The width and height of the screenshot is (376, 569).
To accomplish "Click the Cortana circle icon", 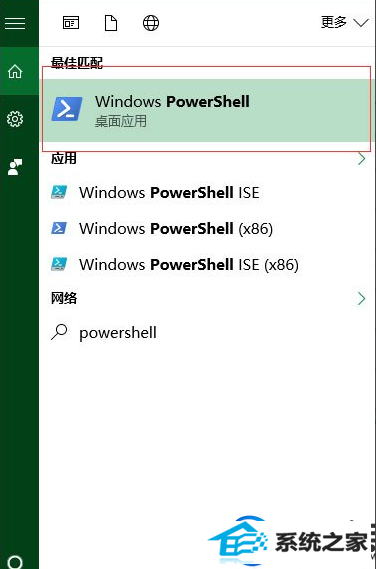I will coord(15,562).
